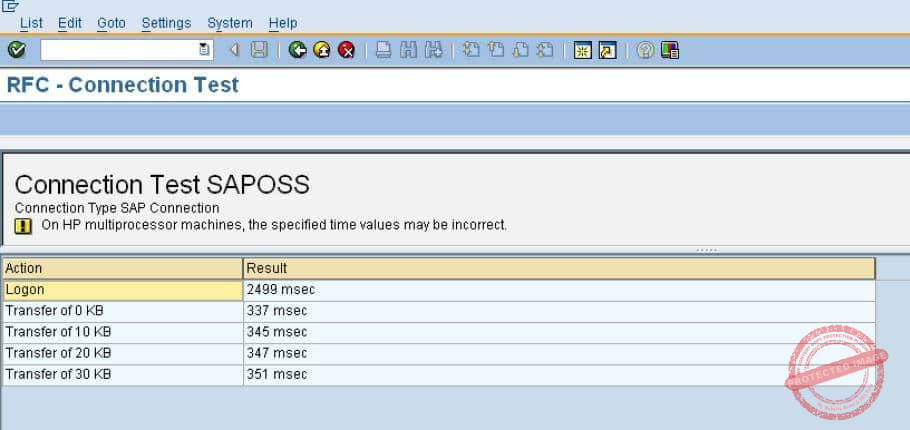Click the Print icon in toolbar
This screenshot has width=910, height=430.
coord(384,50)
